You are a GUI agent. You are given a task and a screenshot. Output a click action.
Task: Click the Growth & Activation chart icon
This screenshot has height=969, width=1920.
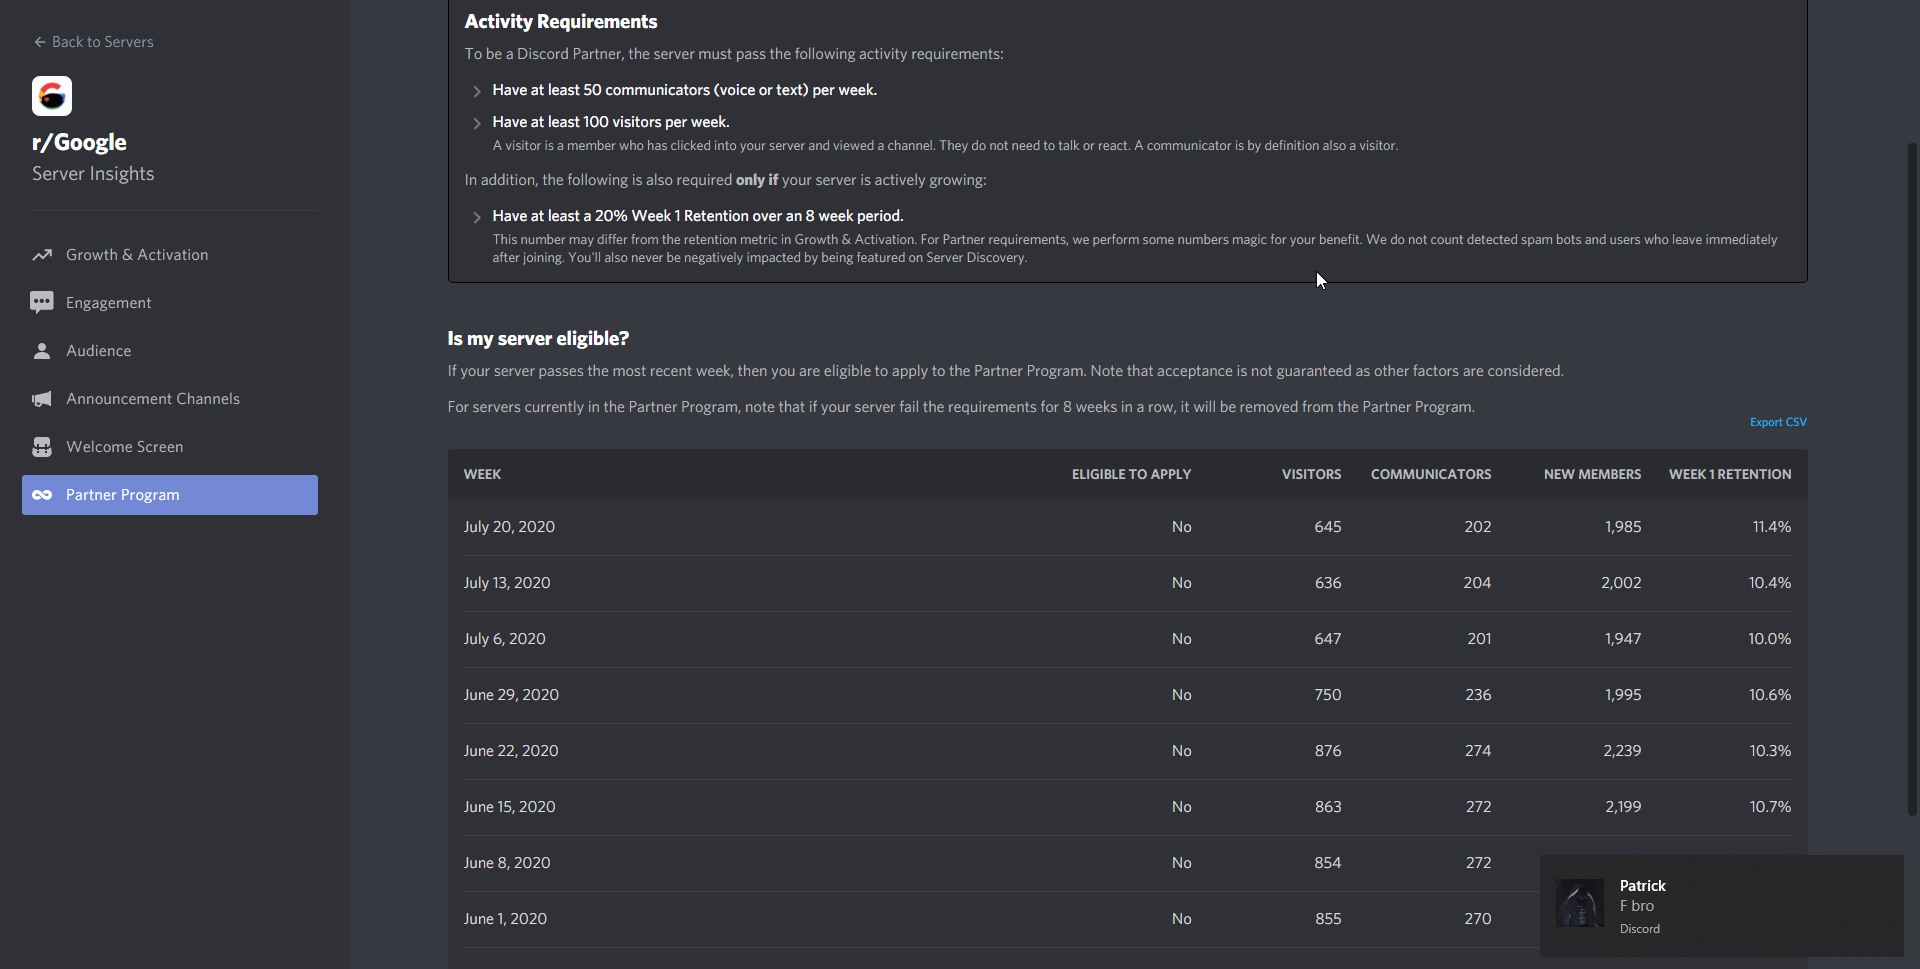click(x=42, y=255)
